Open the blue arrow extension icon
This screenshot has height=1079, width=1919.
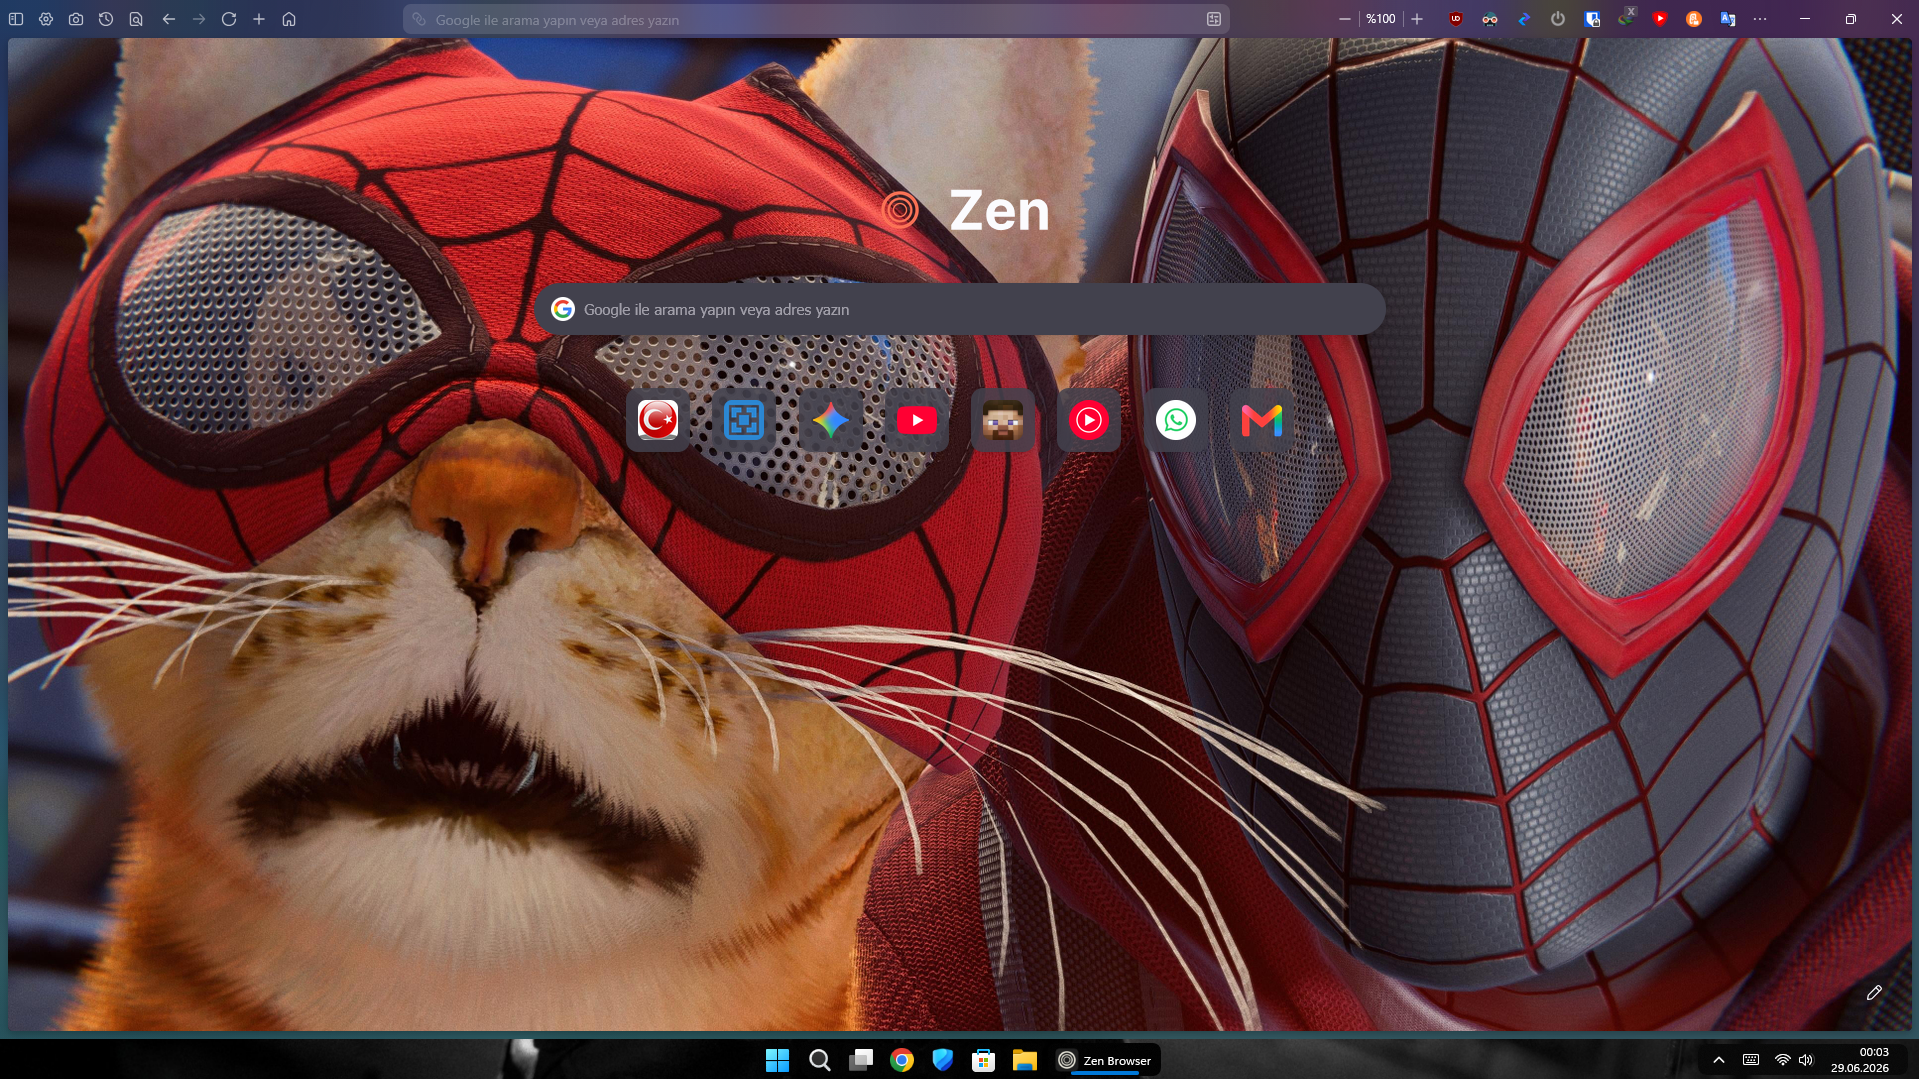coord(1524,19)
